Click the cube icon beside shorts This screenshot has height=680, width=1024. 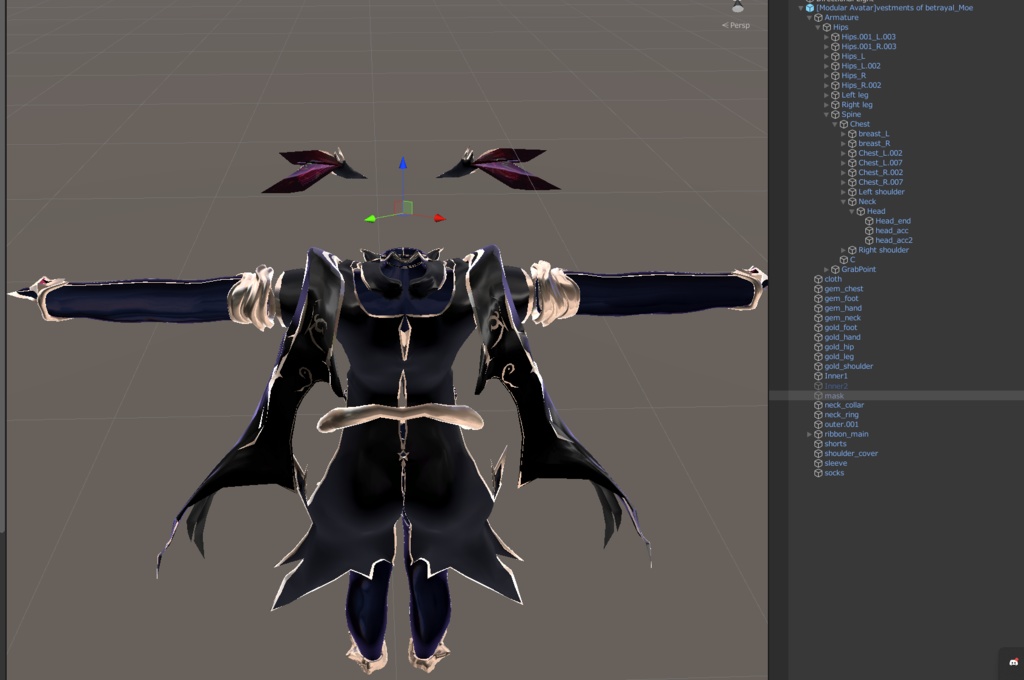[818, 444]
